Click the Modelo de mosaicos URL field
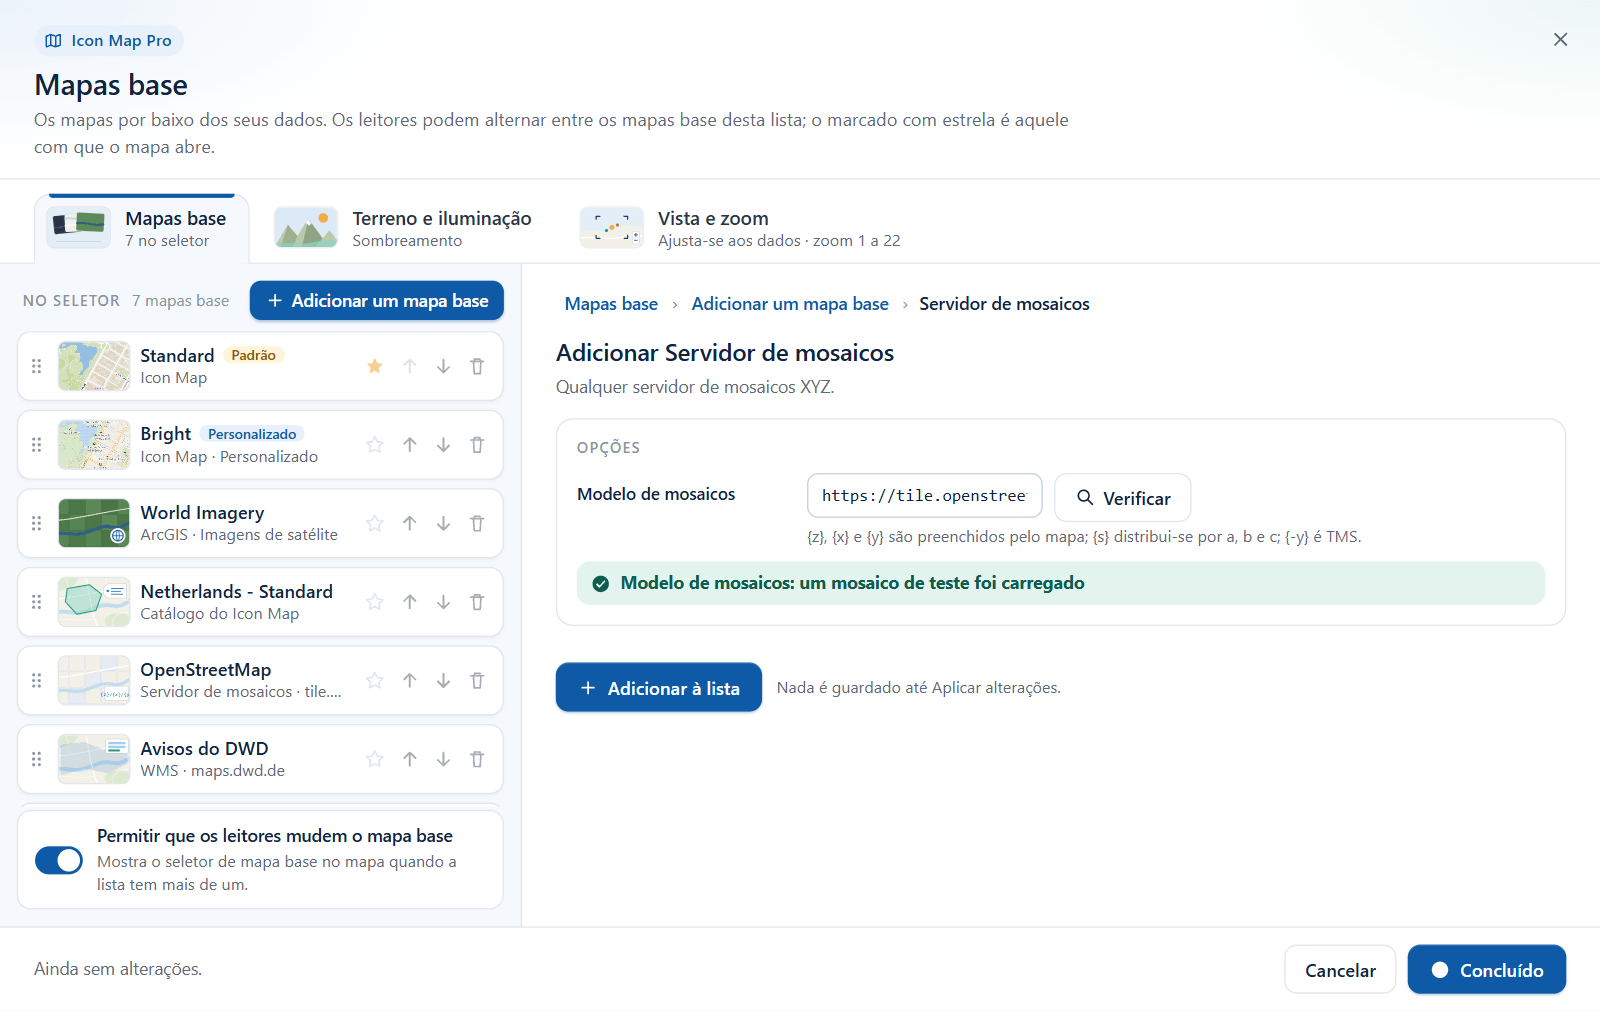 click(x=925, y=496)
